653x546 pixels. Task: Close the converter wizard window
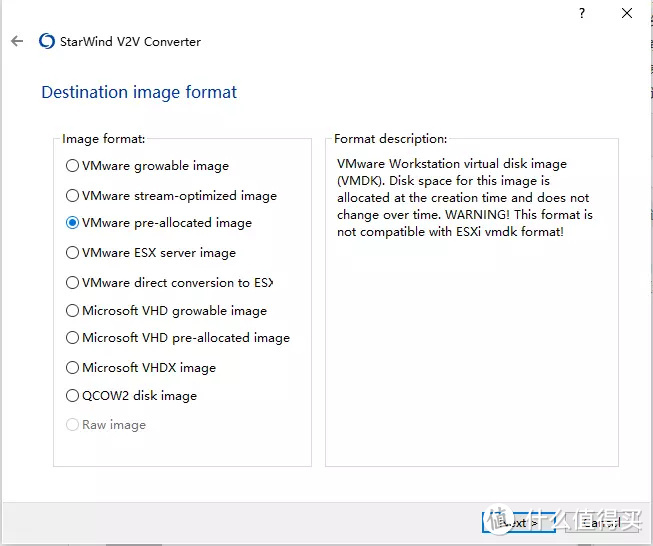pyautogui.click(x=627, y=13)
